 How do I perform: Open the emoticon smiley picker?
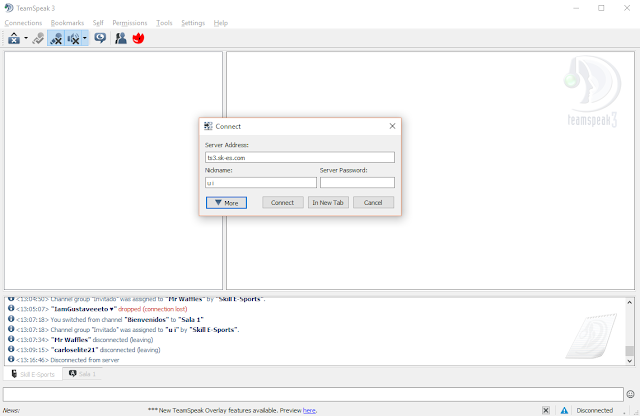631,394
